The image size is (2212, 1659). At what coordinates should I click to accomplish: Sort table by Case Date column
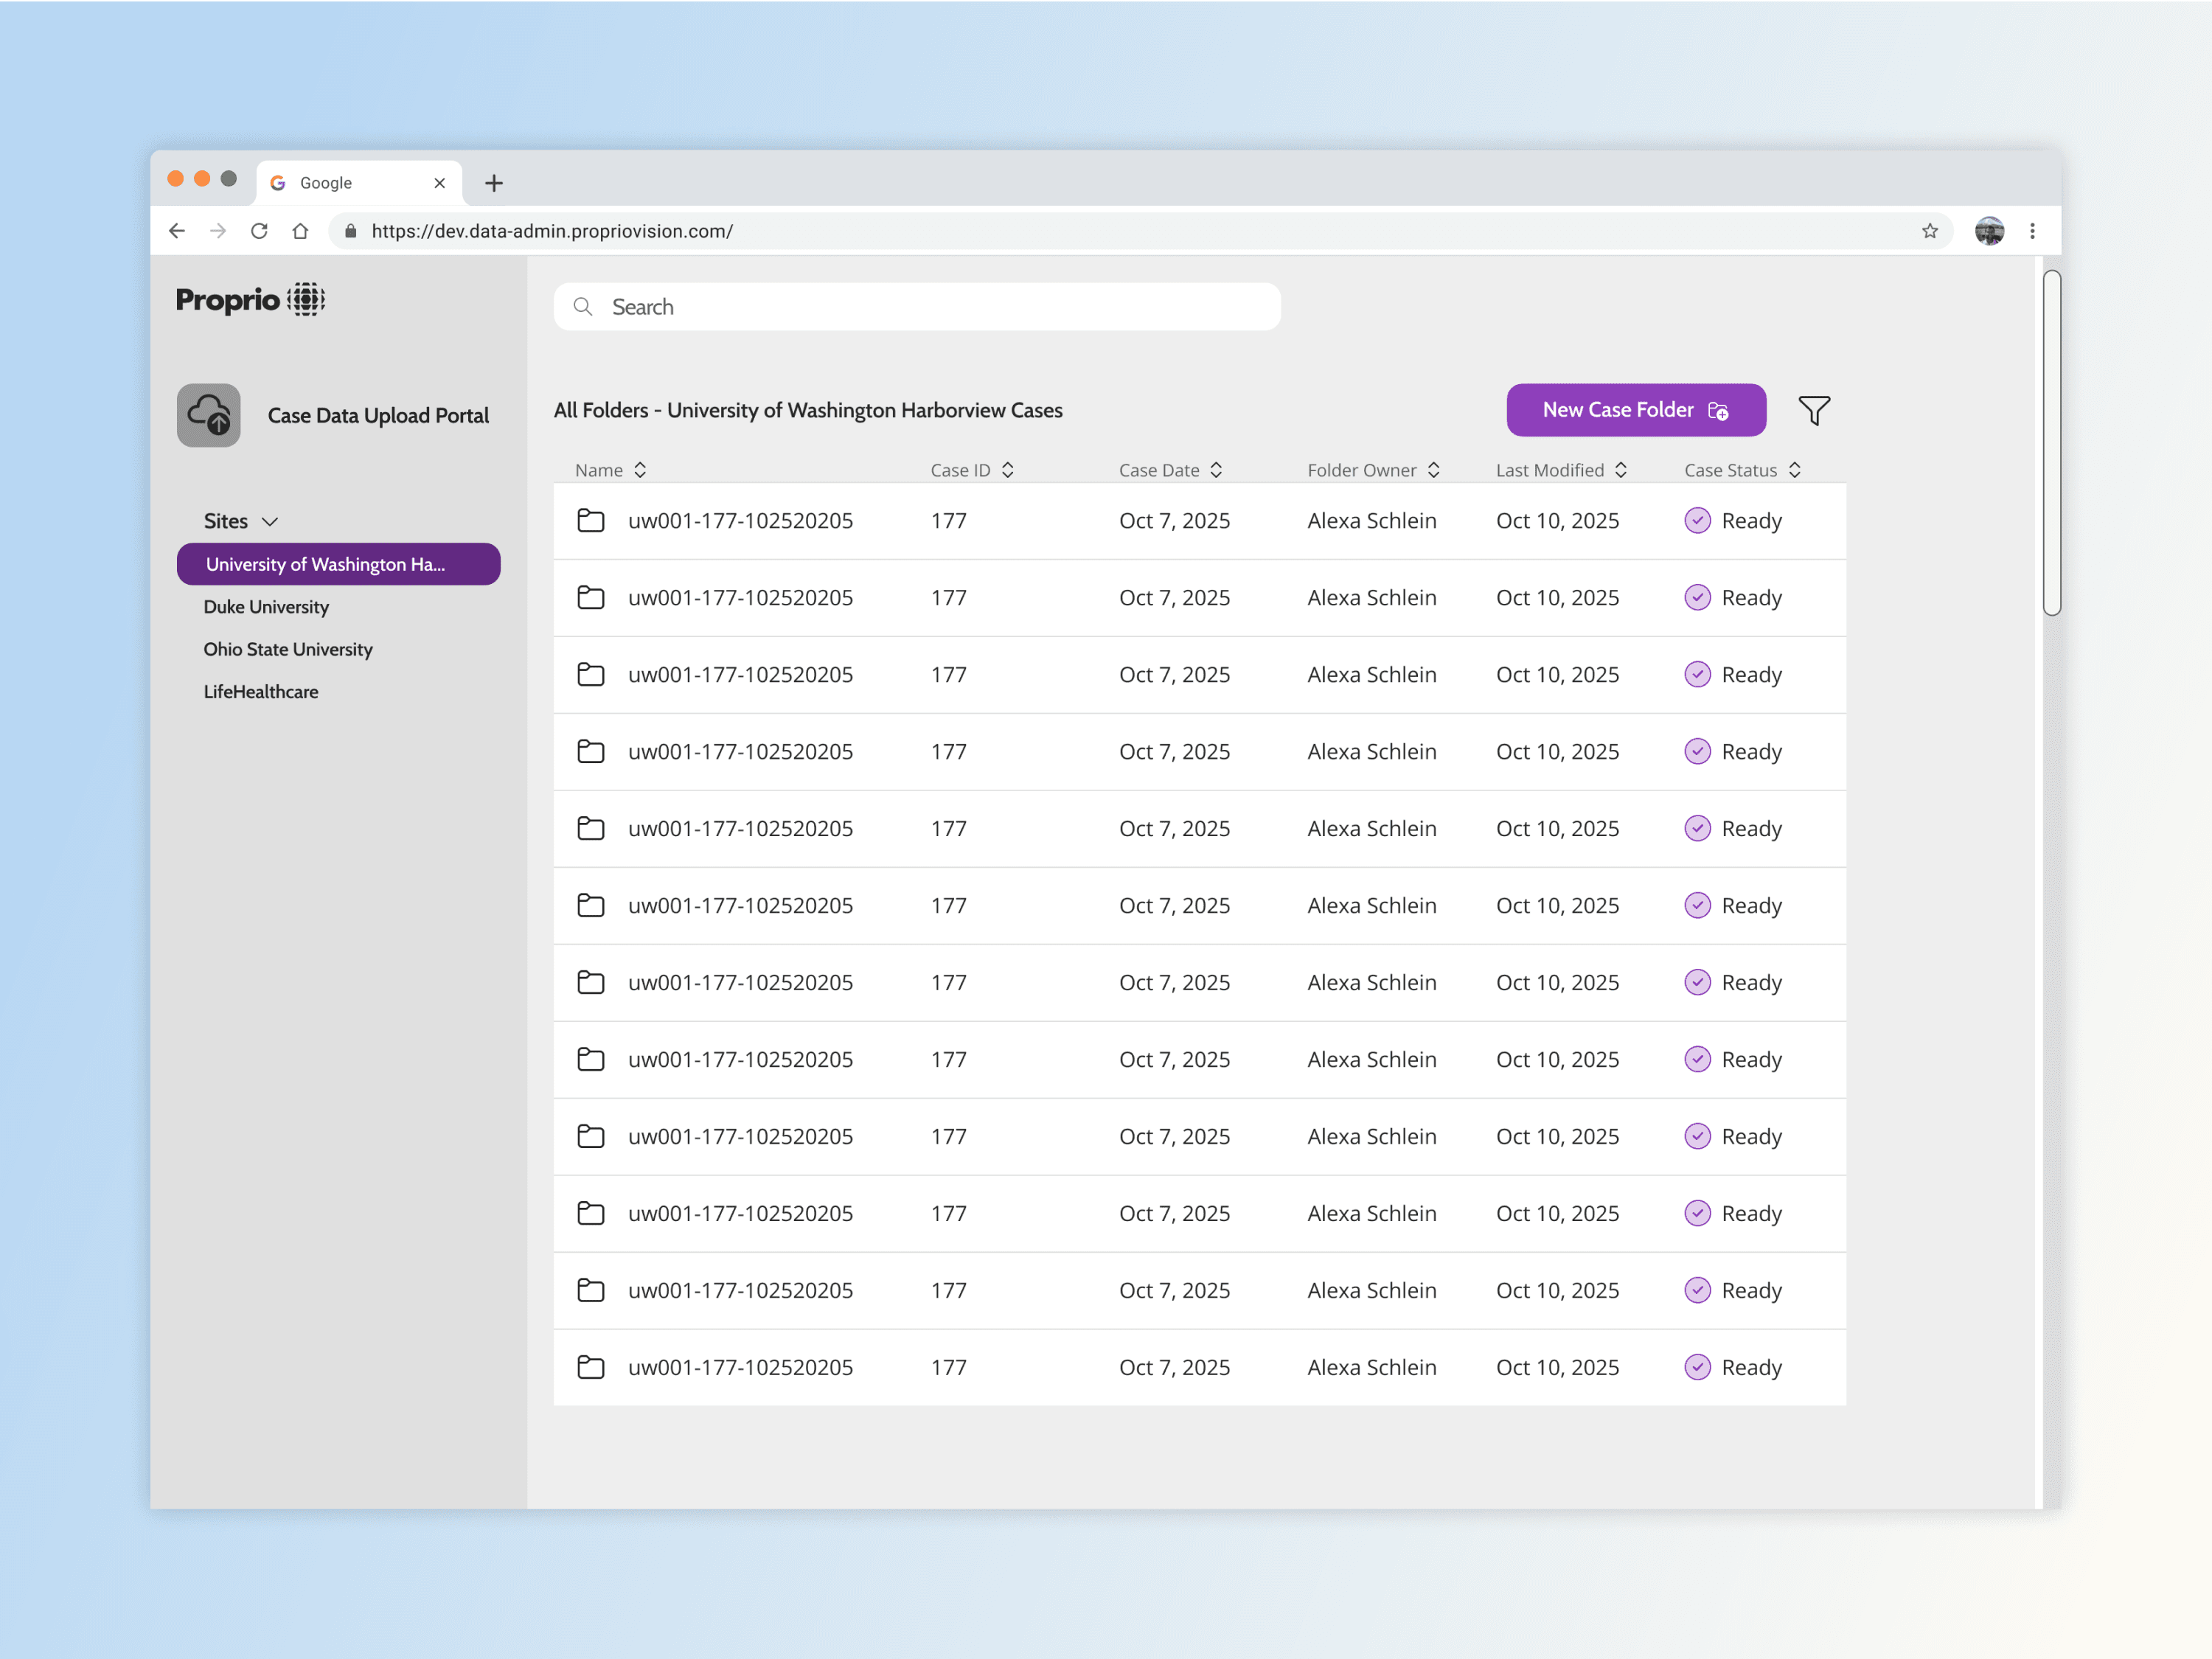[1216, 470]
